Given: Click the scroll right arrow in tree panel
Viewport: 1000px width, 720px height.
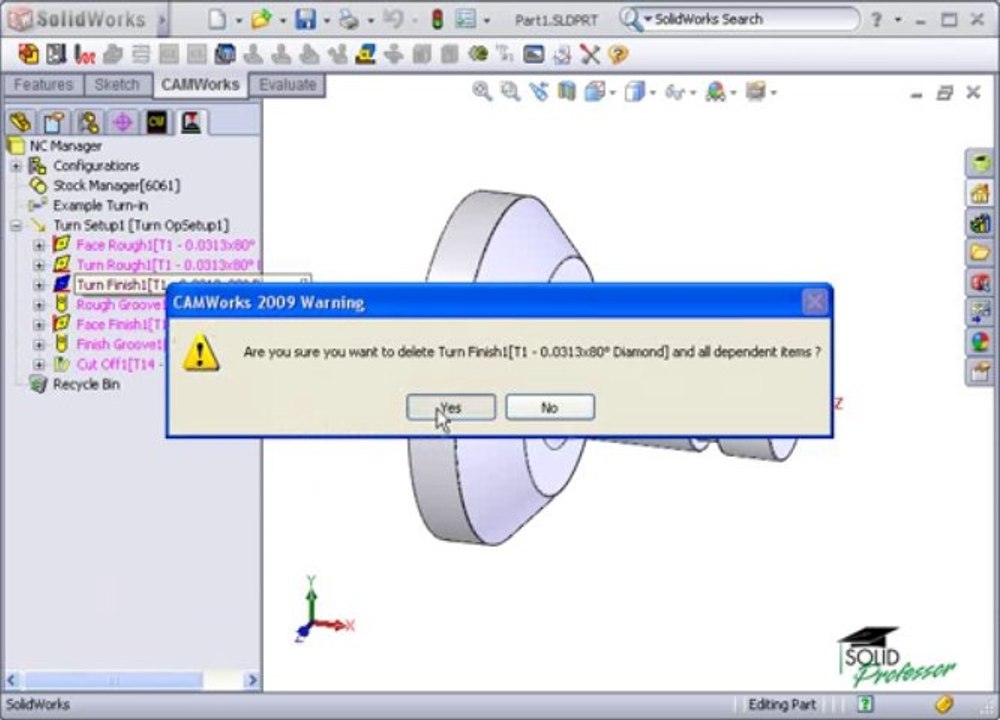Looking at the screenshot, I should click(252, 680).
